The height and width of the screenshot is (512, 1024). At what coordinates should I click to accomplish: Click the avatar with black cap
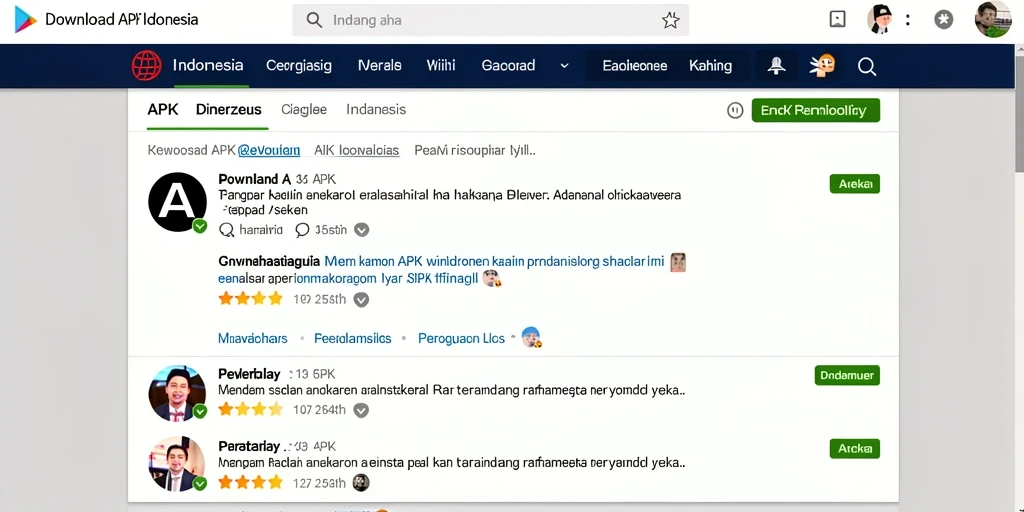click(879, 19)
